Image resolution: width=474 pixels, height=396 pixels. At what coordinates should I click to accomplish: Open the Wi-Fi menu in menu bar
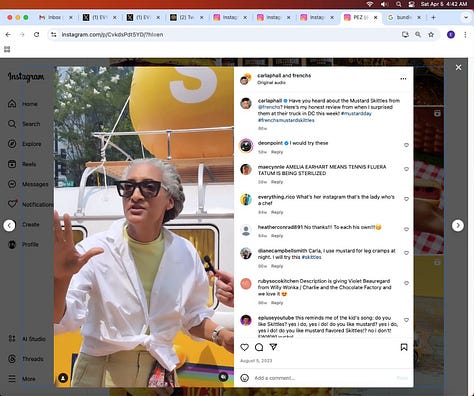click(370, 4)
